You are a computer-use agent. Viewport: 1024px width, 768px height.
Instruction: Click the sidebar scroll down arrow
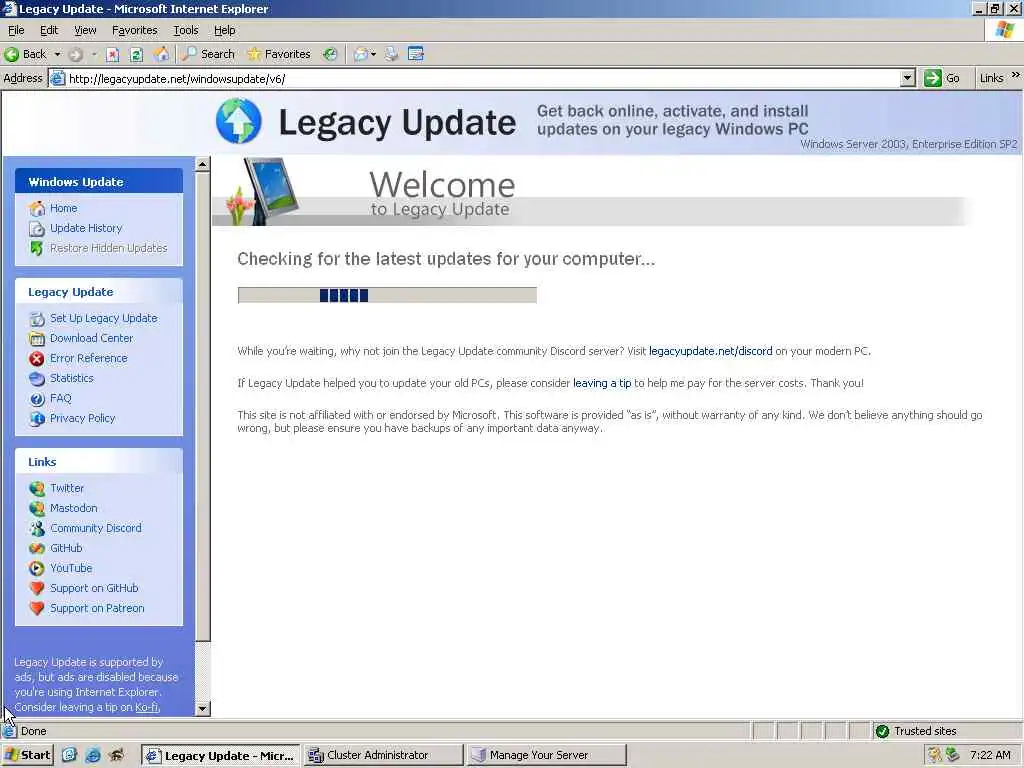click(202, 709)
